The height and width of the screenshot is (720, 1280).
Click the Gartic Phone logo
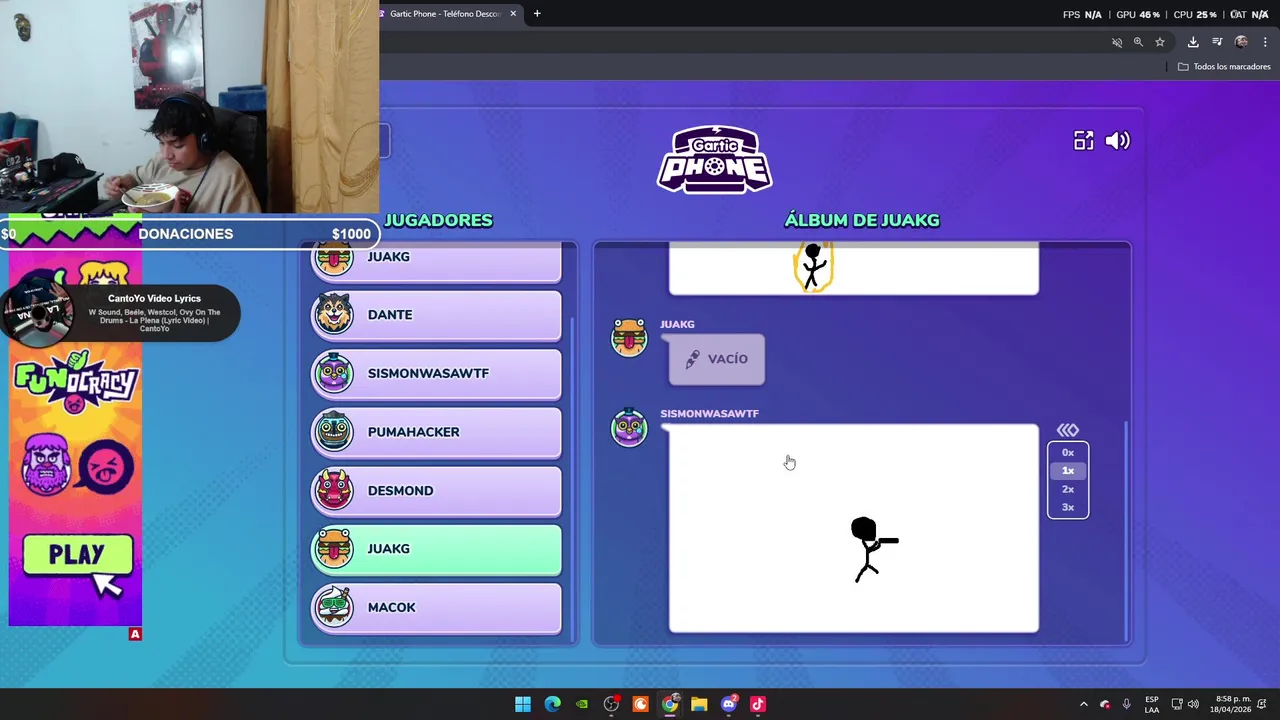tap(714, 159)
